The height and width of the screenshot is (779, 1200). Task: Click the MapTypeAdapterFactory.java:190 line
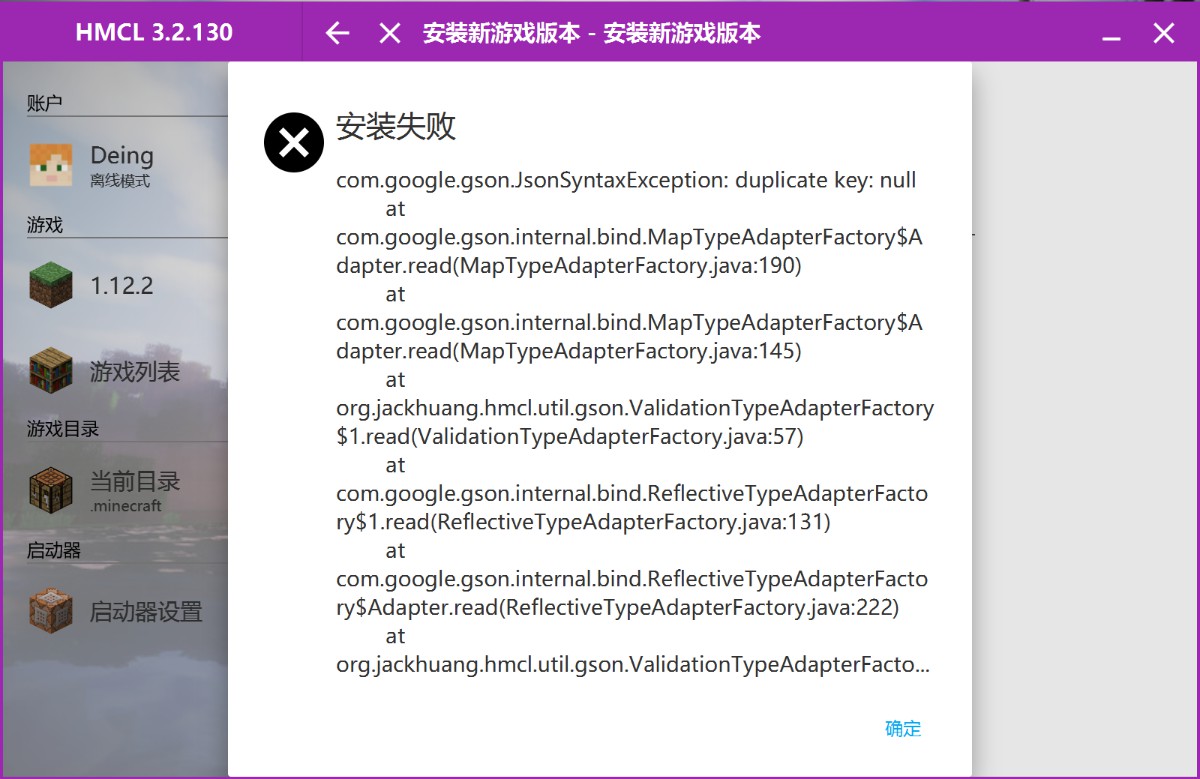click(569, 266)
